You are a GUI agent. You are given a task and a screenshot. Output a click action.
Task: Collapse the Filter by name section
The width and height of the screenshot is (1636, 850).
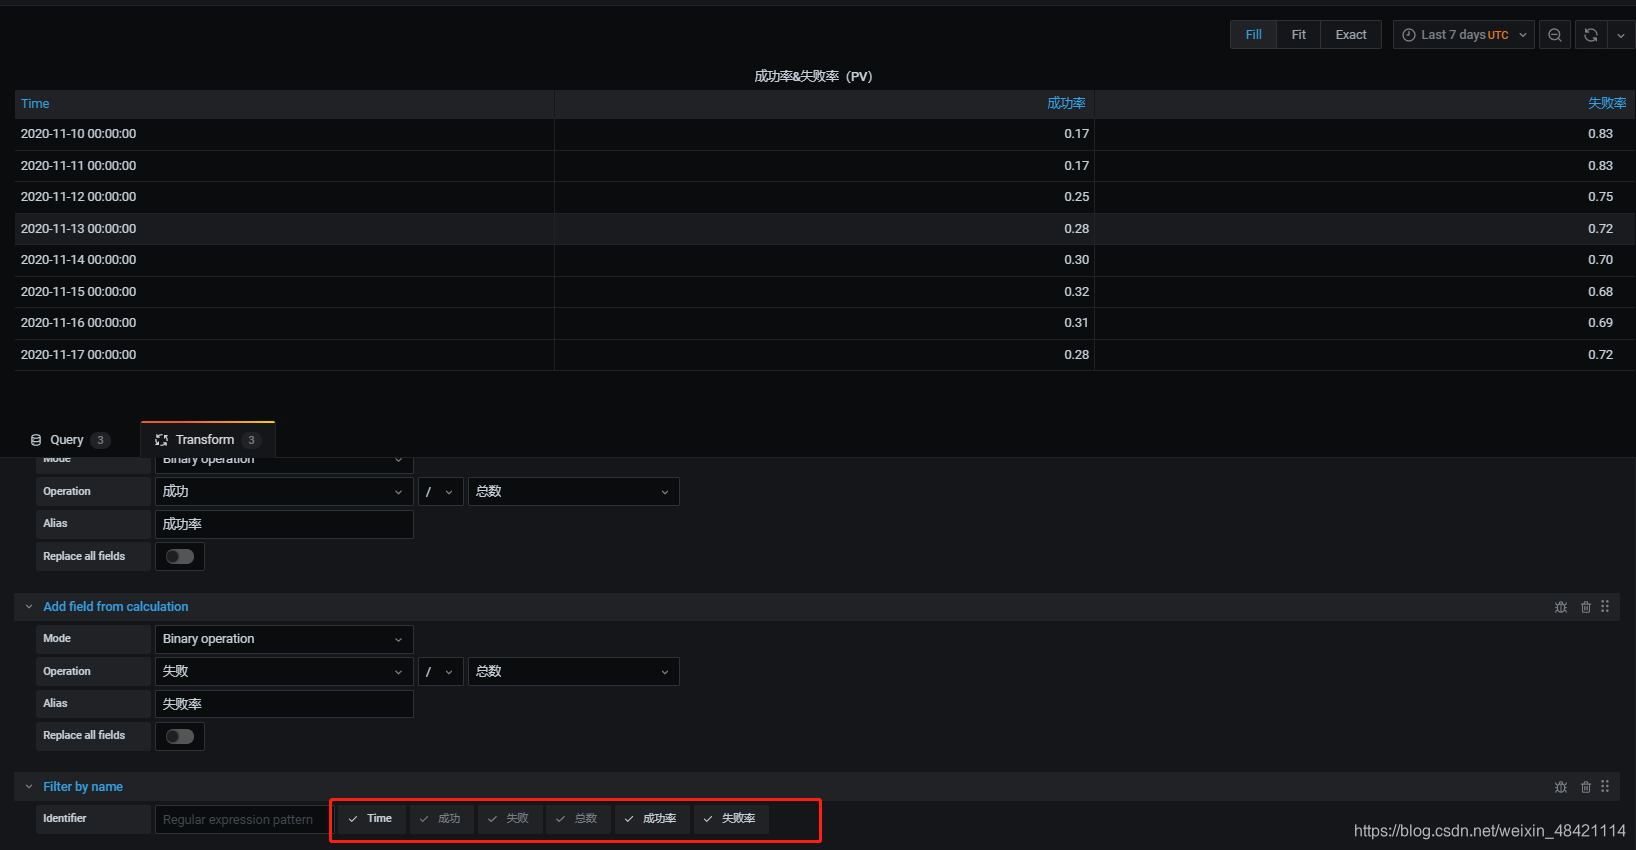tap(29, 787)
